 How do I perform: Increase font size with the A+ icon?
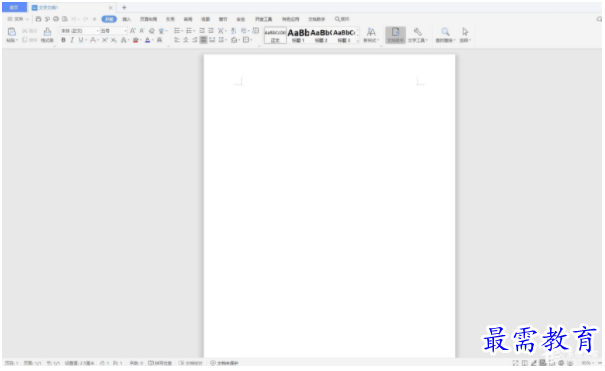[x=133, y=30]
